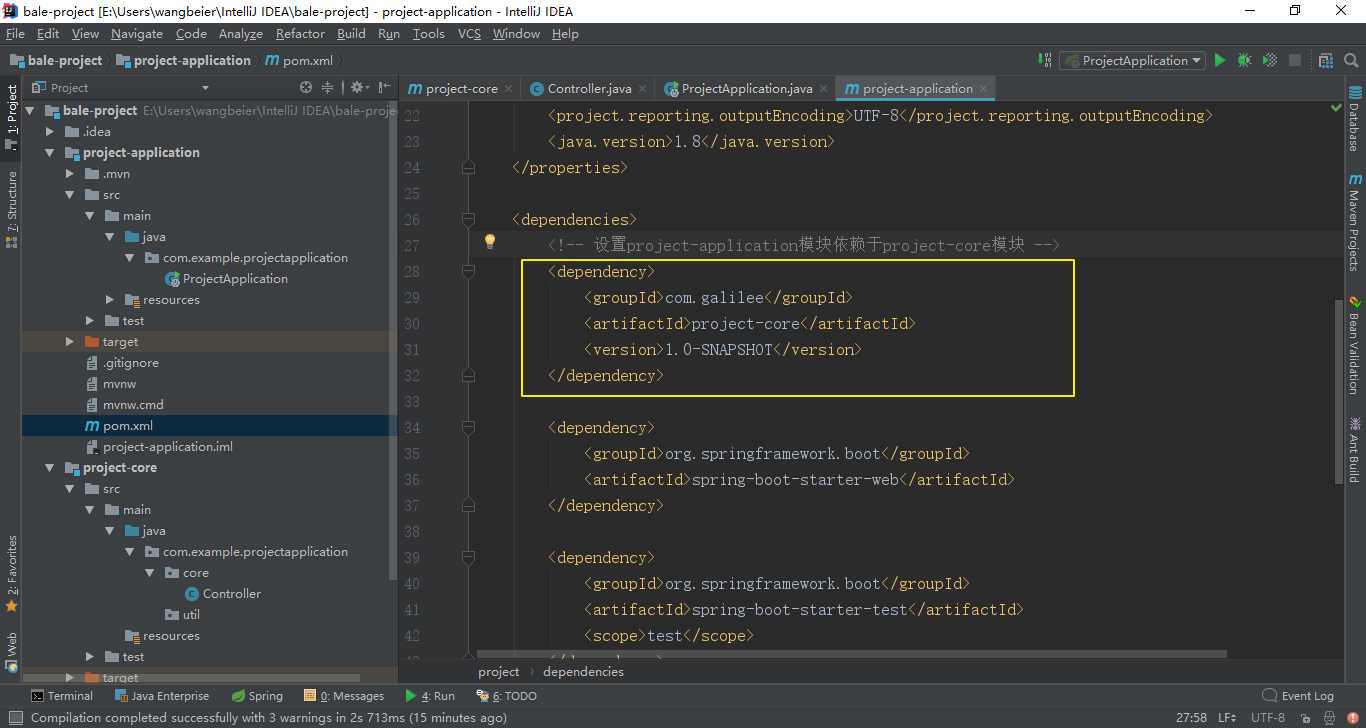Open the Messages tool window
The image size is (1366, 728).
pyautogui.click(x=345, y=696)
